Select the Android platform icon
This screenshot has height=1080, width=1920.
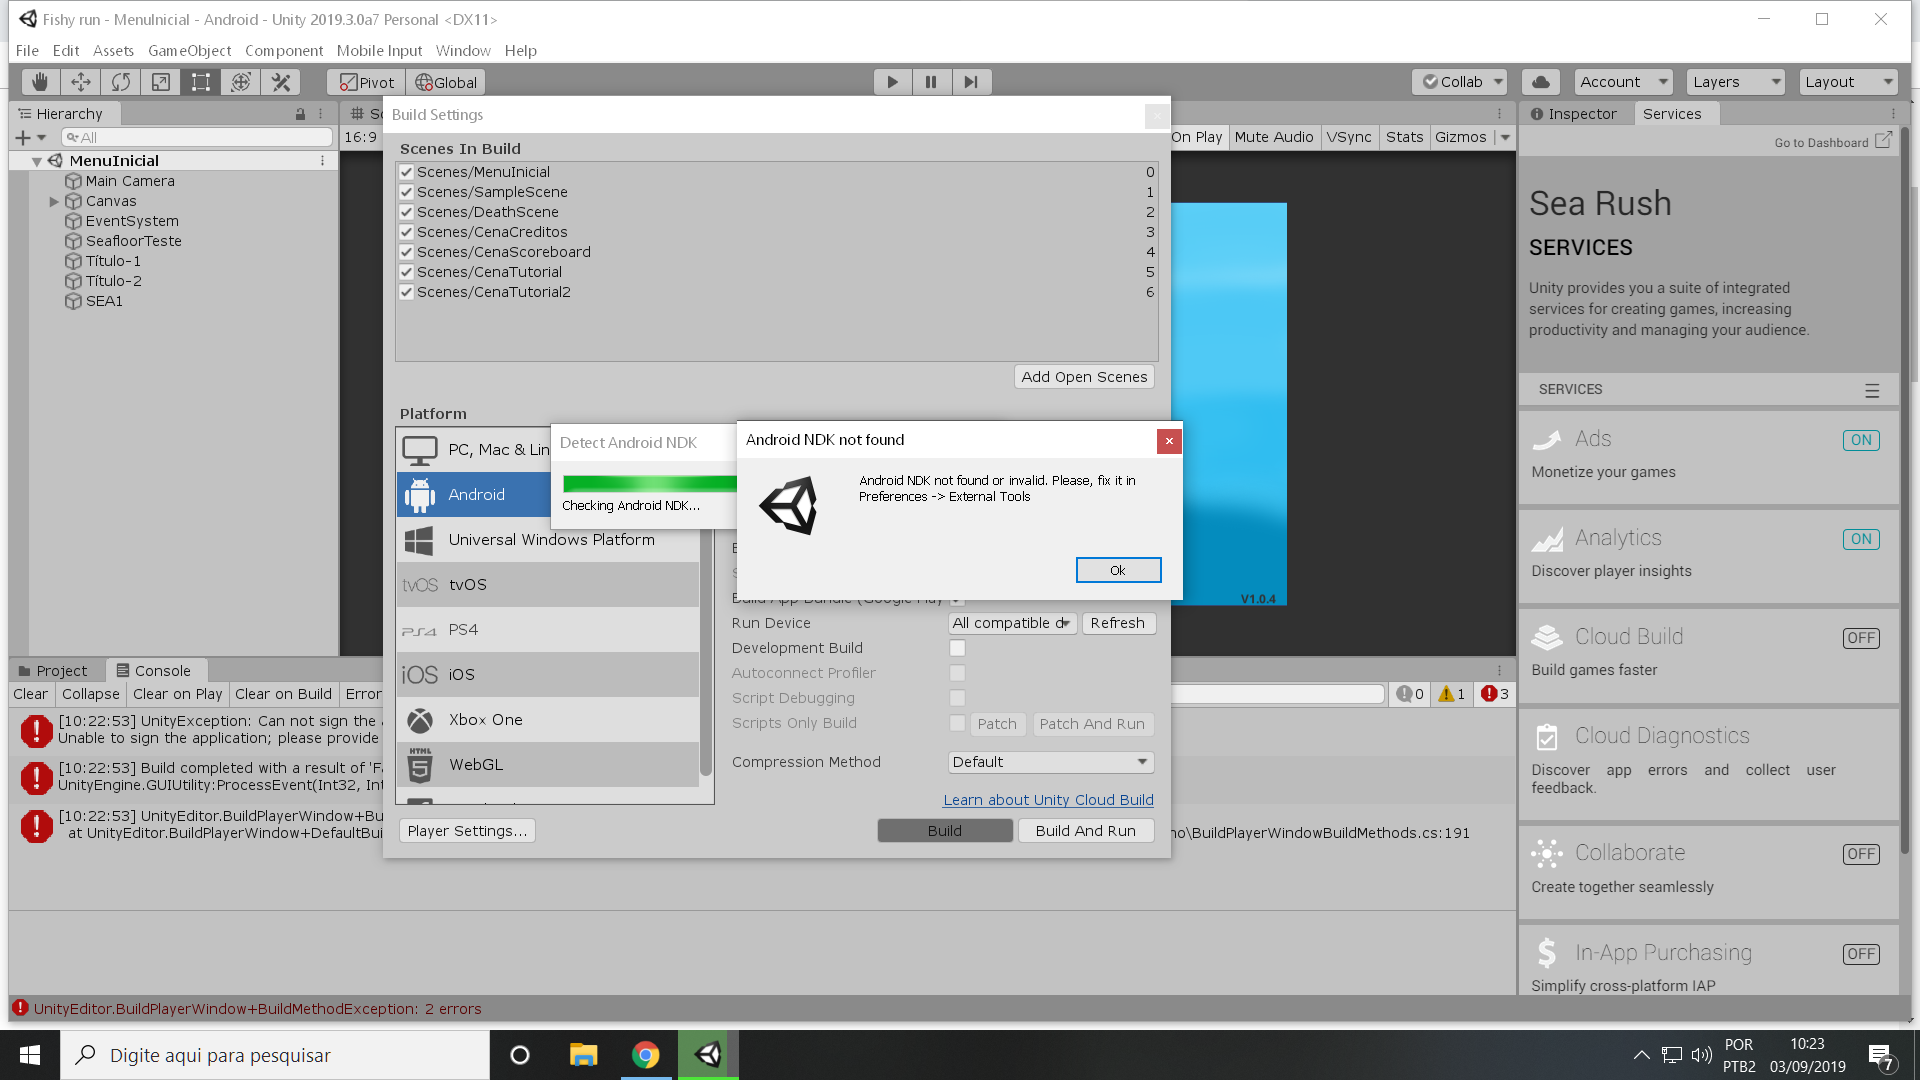tap(420, 495)
